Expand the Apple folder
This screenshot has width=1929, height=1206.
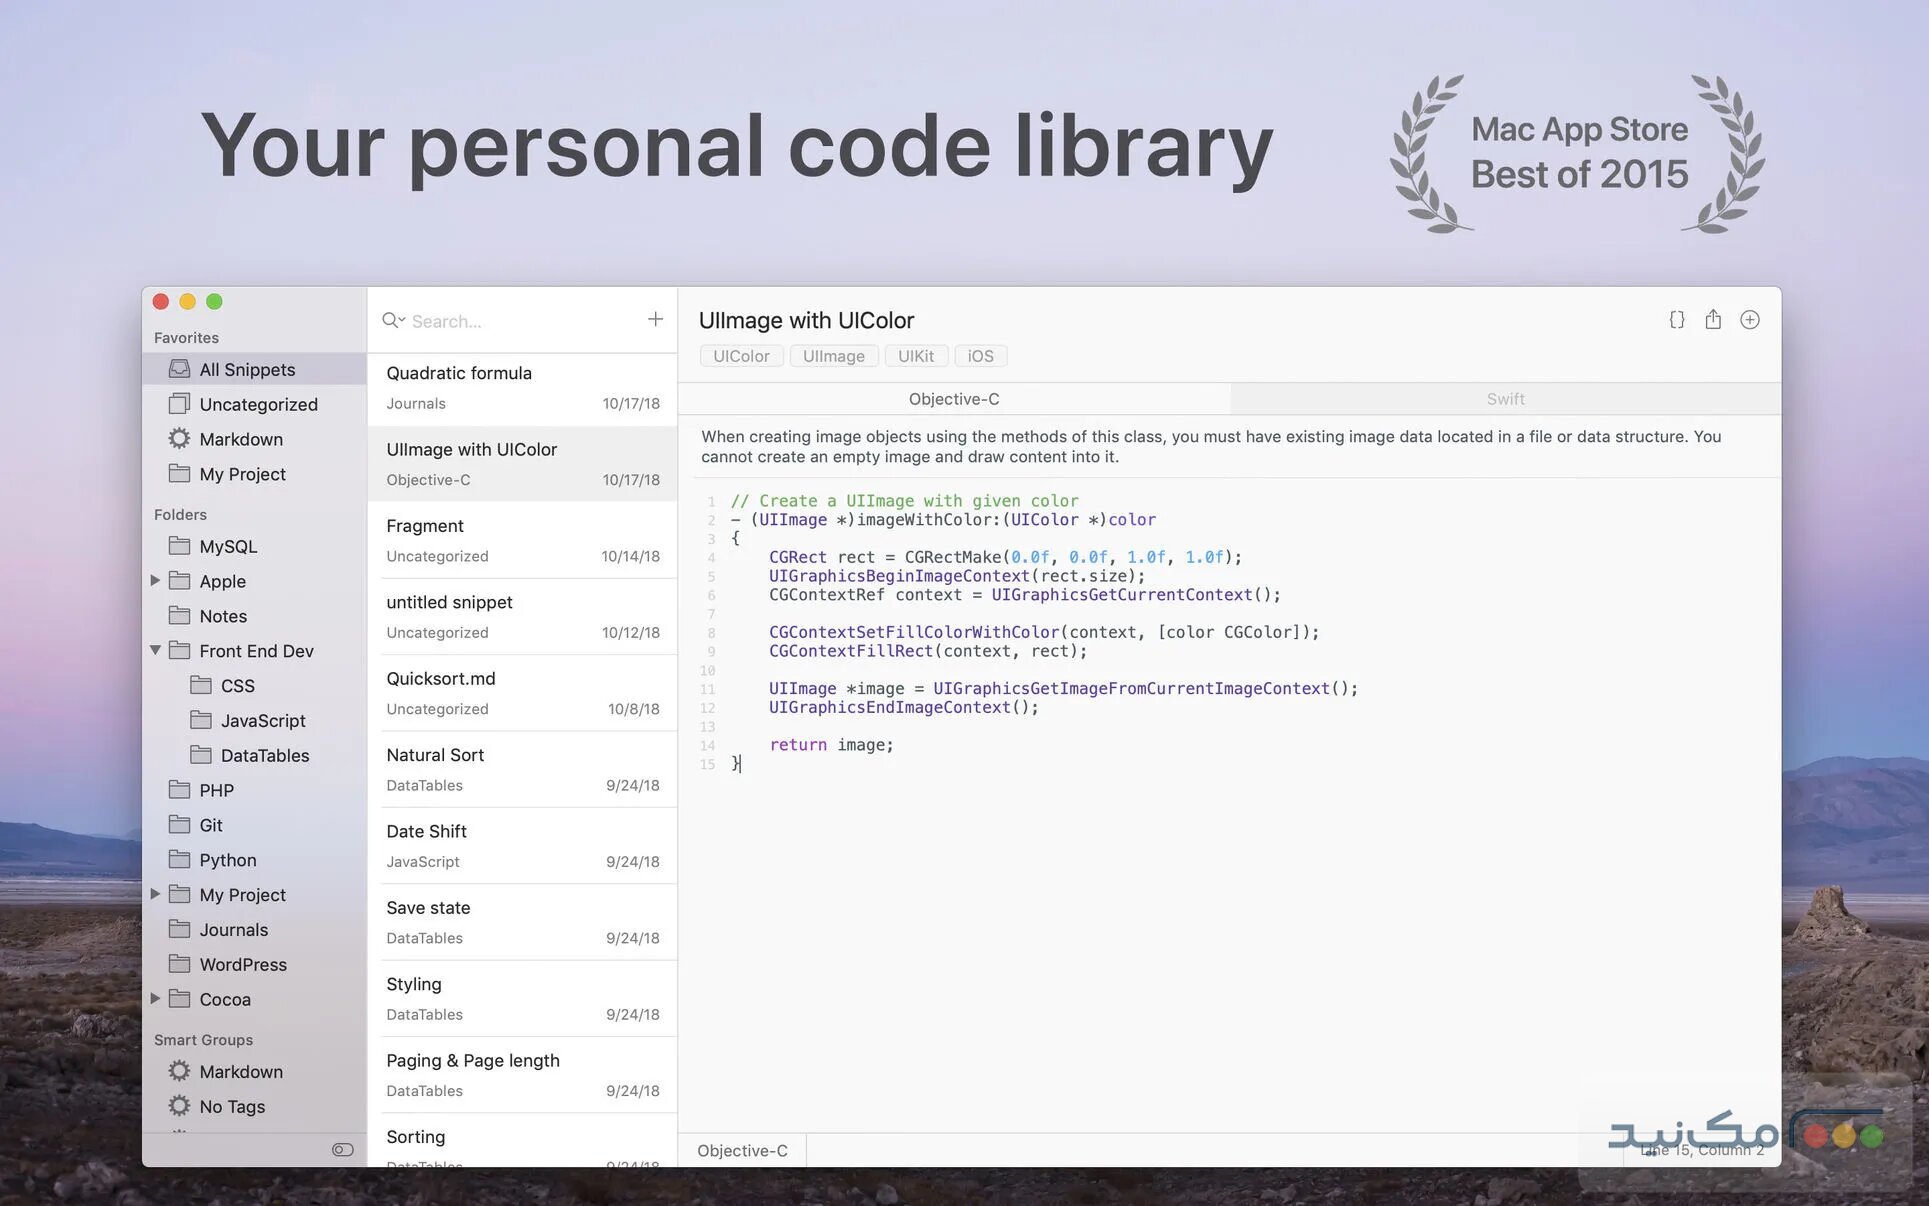156,581
